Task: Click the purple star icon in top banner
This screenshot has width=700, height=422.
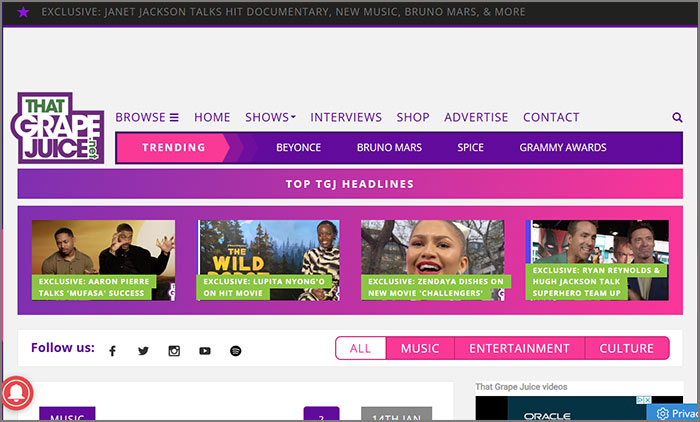Action: pyautogui.click(x=23, y=12)
